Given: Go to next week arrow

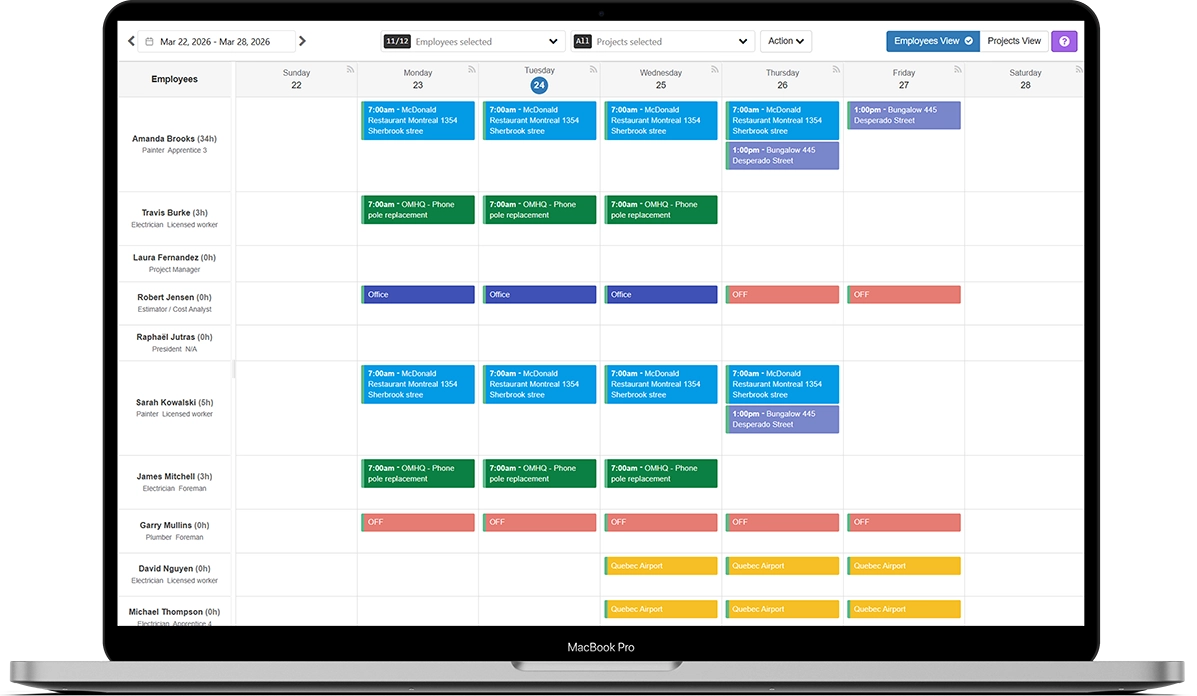Looking at the screenshot, I should click(302, 41).
